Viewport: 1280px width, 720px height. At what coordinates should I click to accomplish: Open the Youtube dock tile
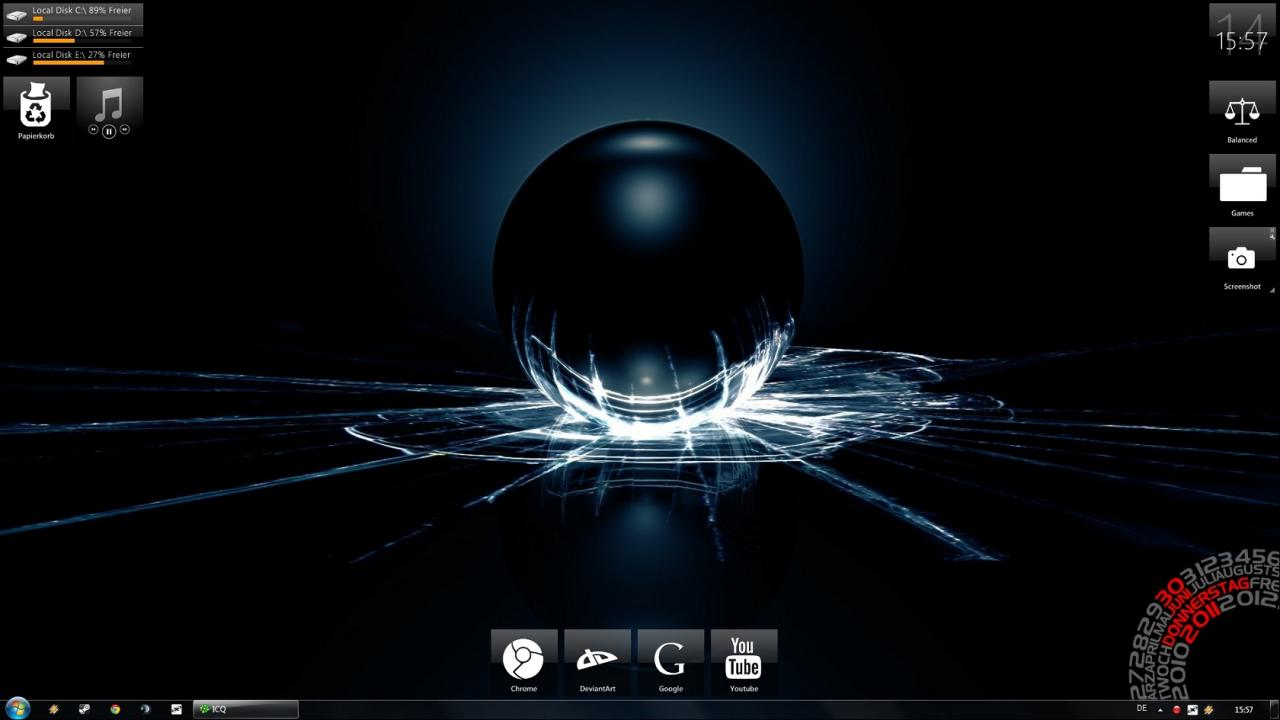pos(743,661)
